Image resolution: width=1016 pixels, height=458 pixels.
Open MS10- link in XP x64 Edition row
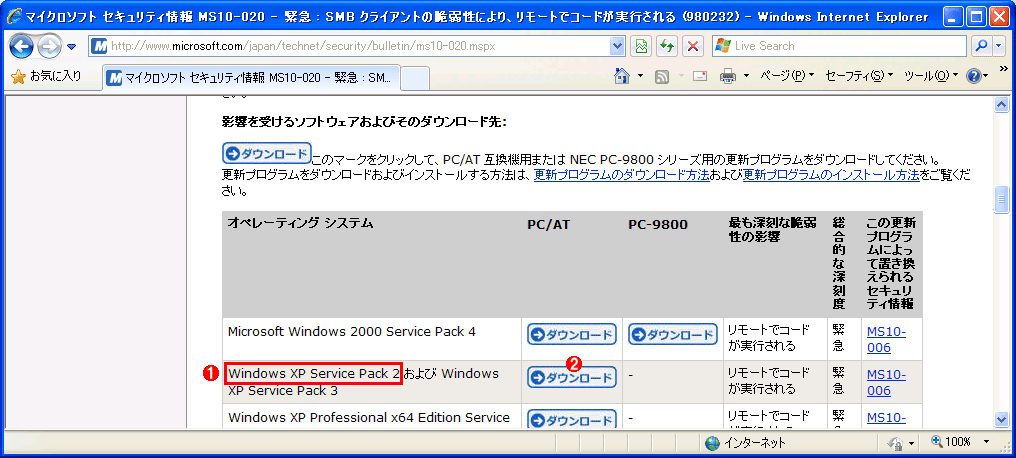[x=886, y=418]
